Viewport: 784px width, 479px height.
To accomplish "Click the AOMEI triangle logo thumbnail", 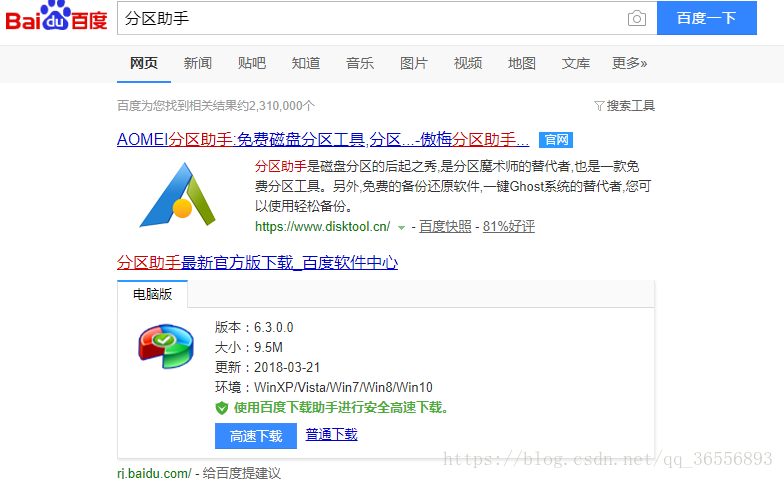I will [x=178, y=196].
